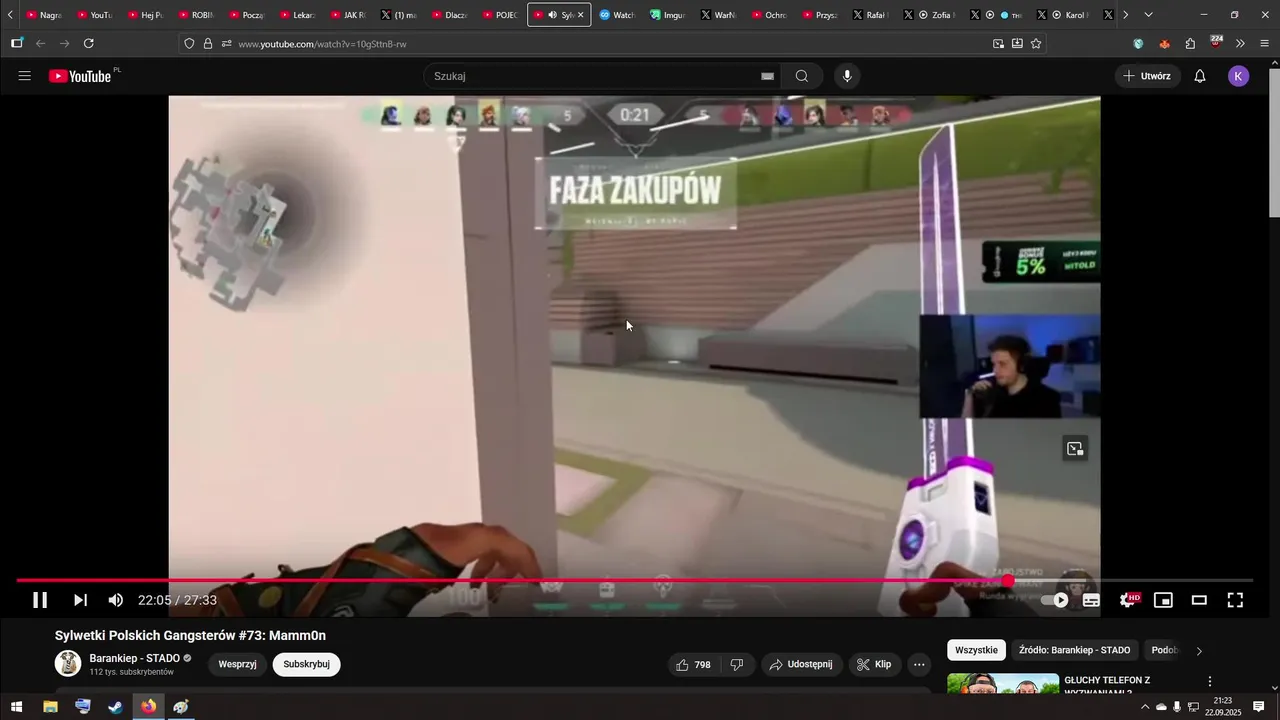Toggle subtitles on the player

1091,600
